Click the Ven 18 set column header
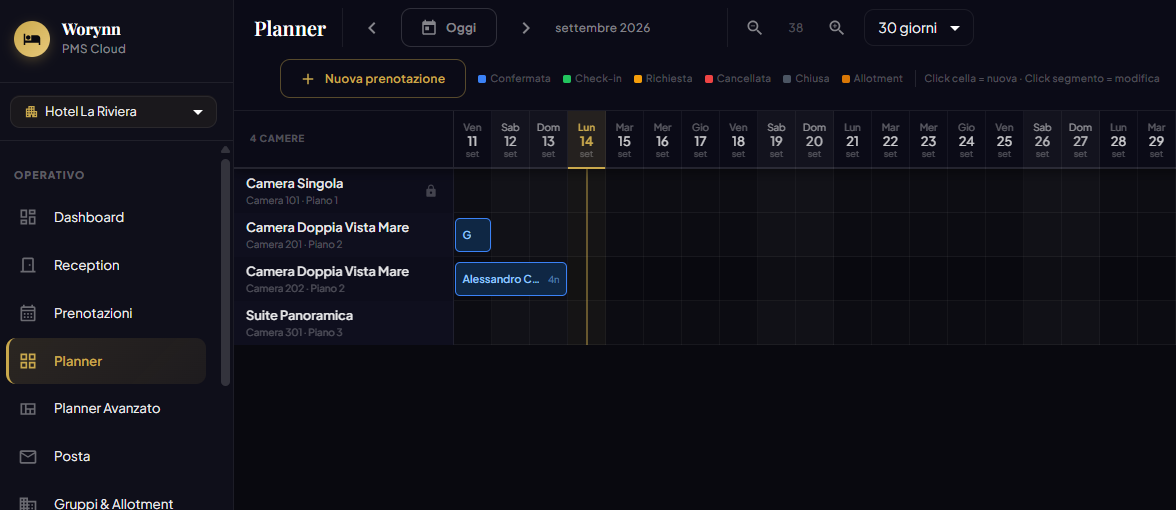Image resolution: width=1176 pixels, height=510 pixels. coord(739,140)
